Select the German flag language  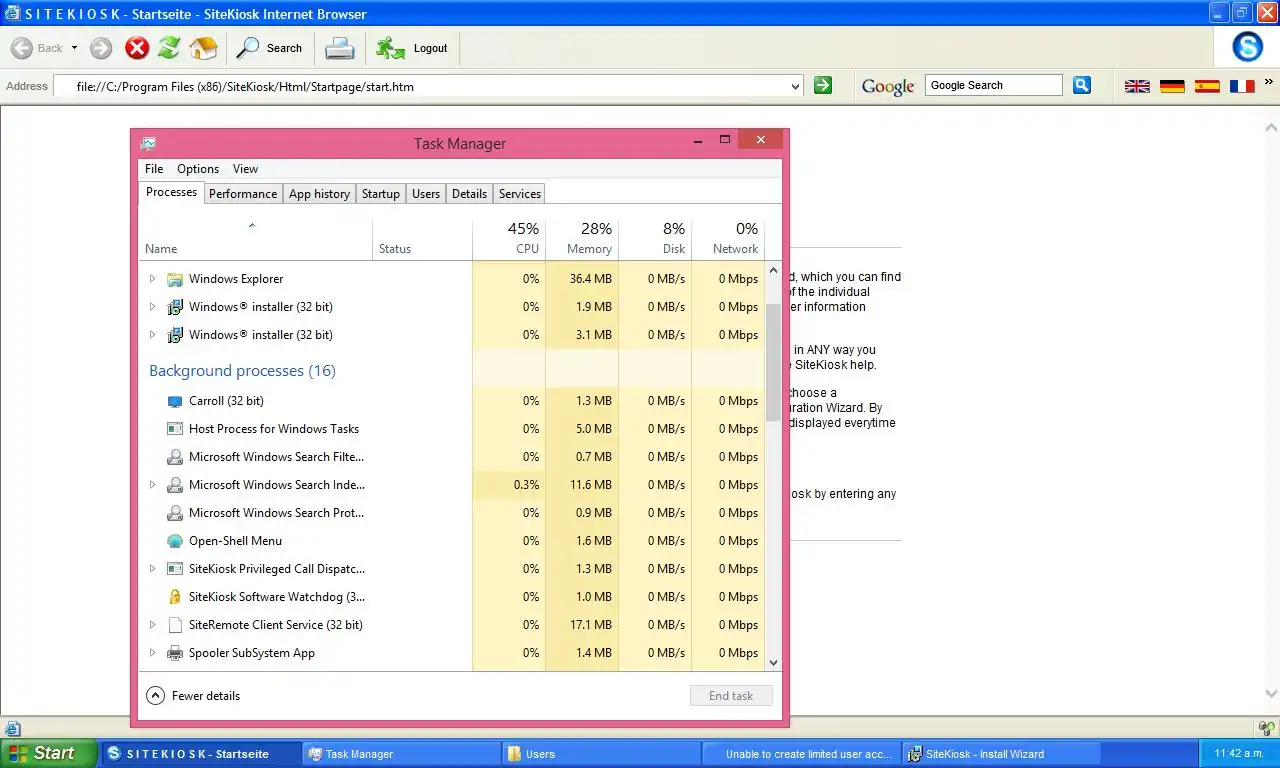(1172, 87)
